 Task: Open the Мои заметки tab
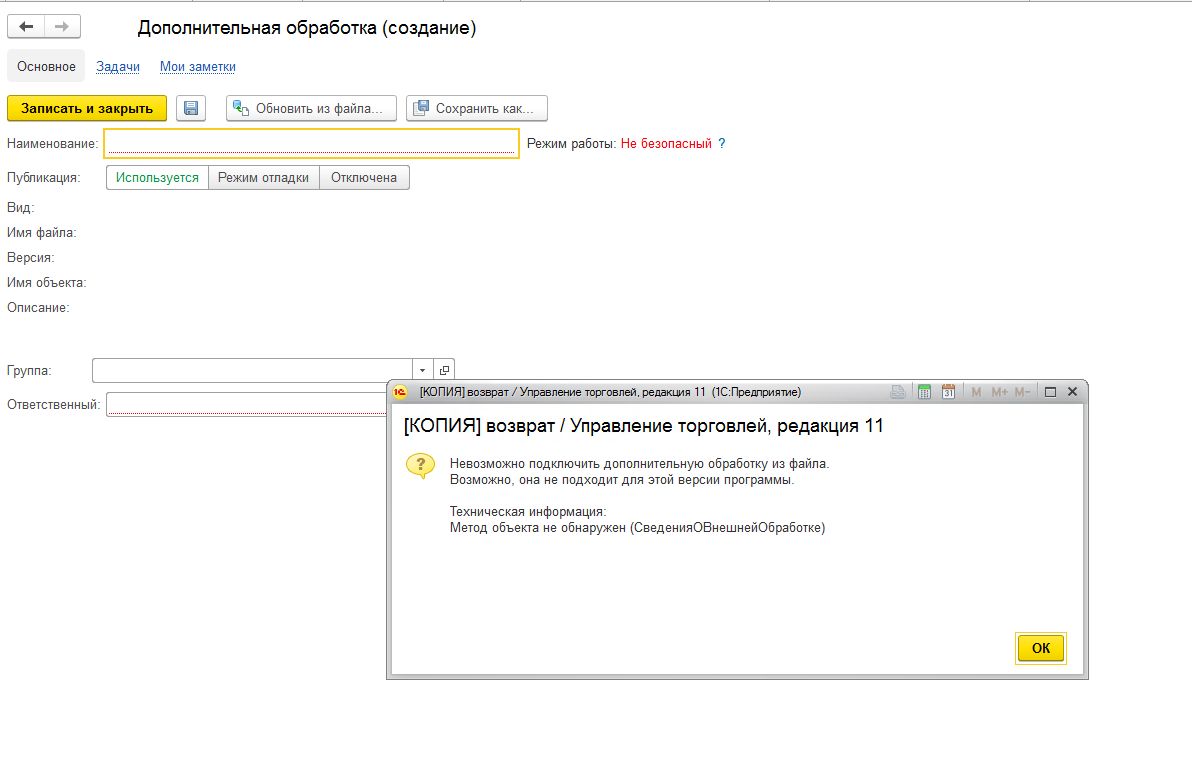[x=198, y=67]
